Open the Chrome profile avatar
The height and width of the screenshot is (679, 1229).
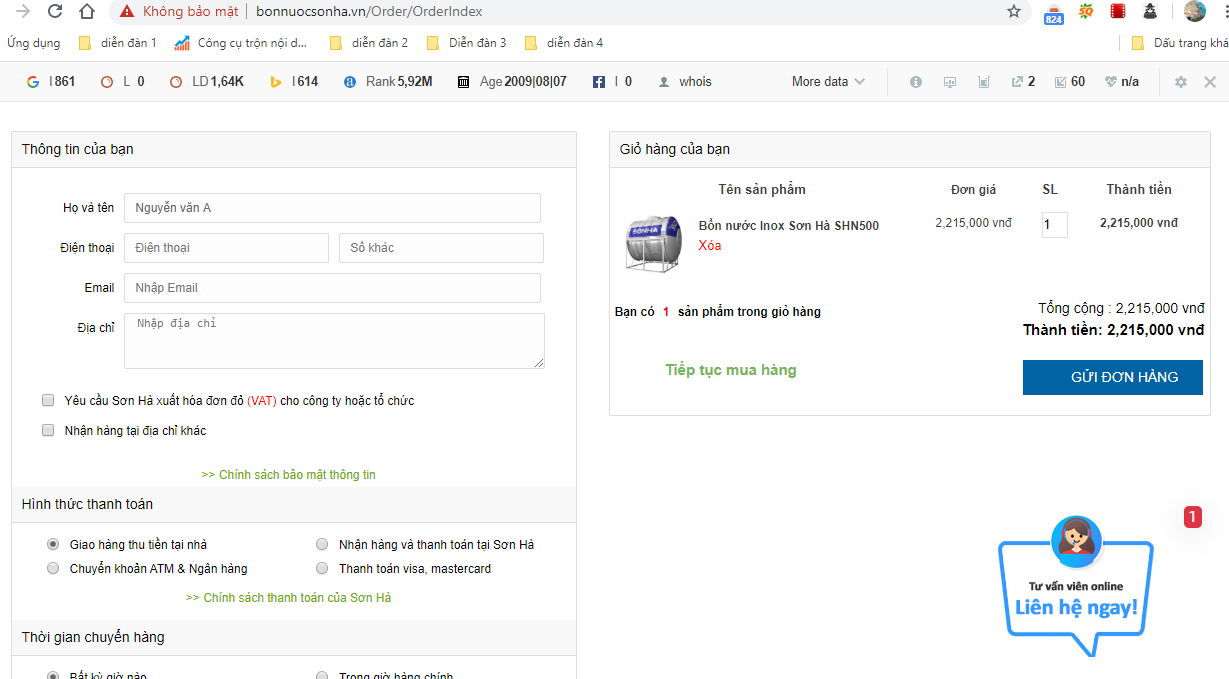pos(1195,12)
